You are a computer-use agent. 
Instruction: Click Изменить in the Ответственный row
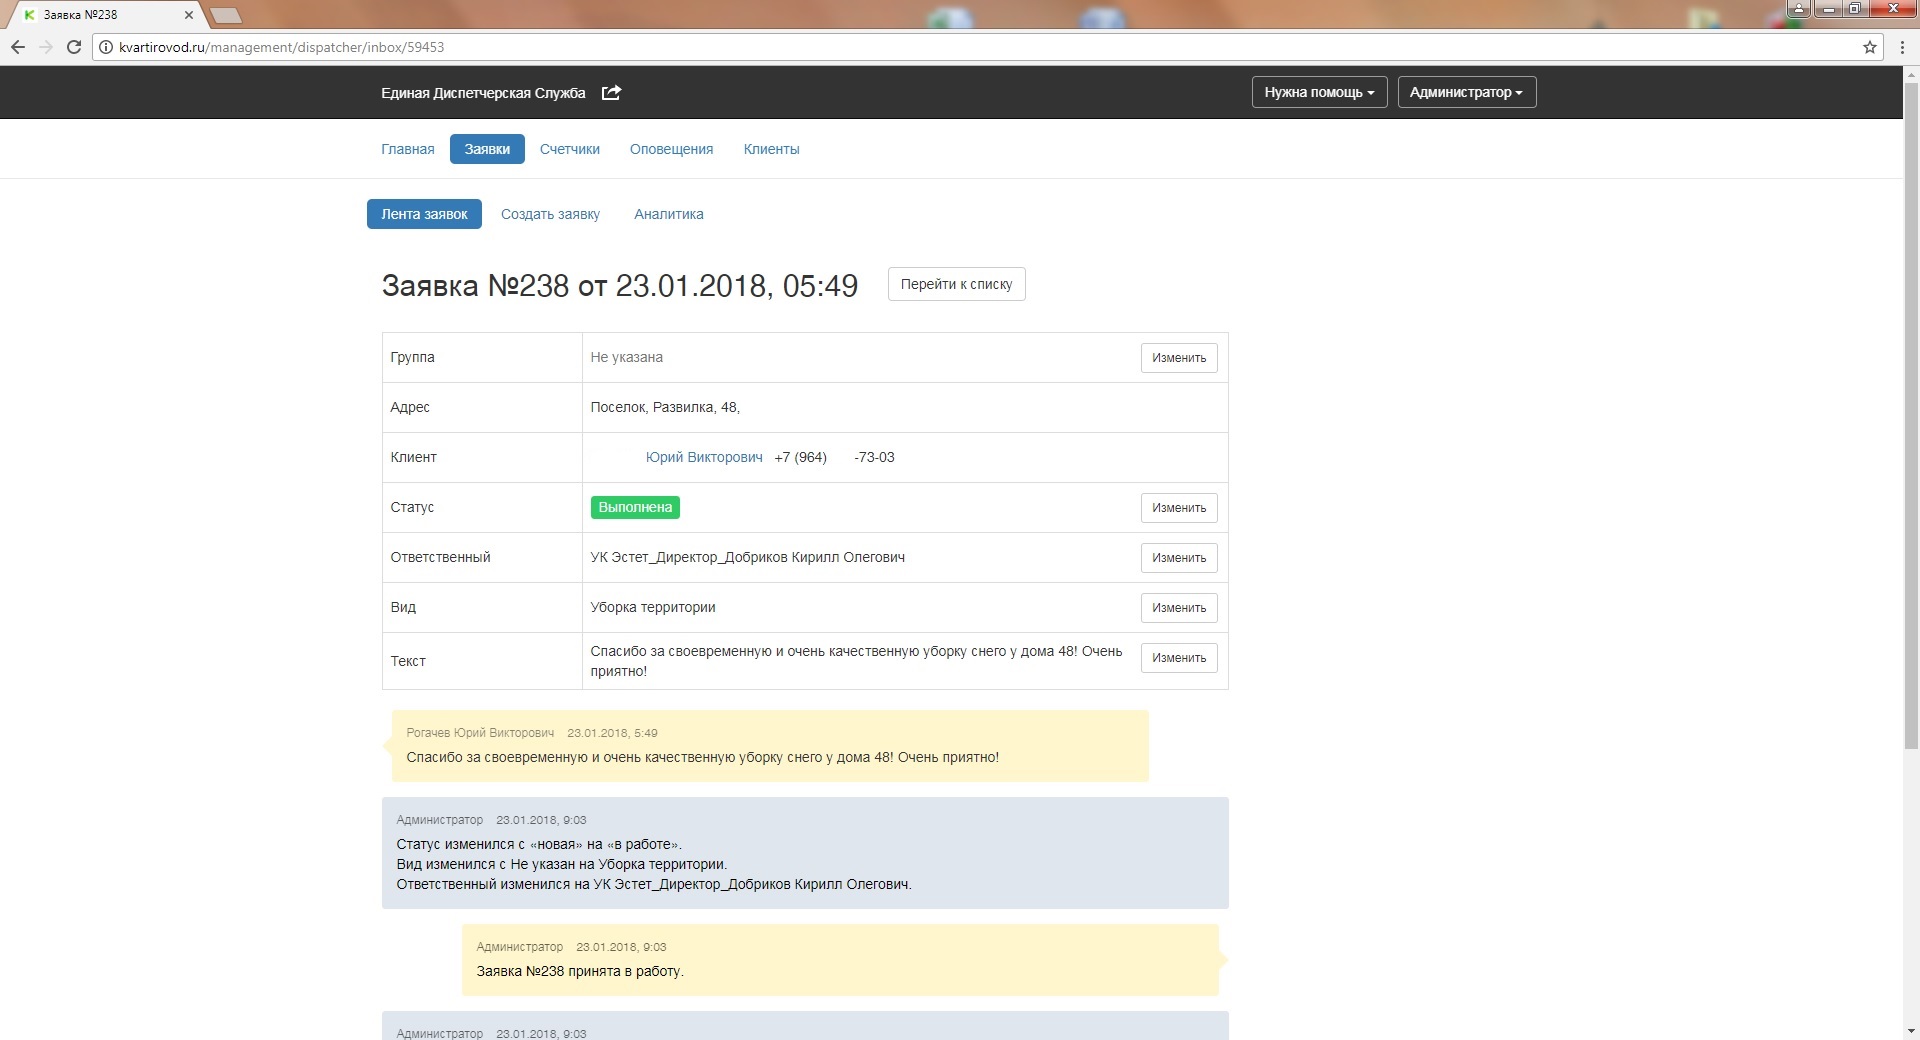tap(1179, 558)
